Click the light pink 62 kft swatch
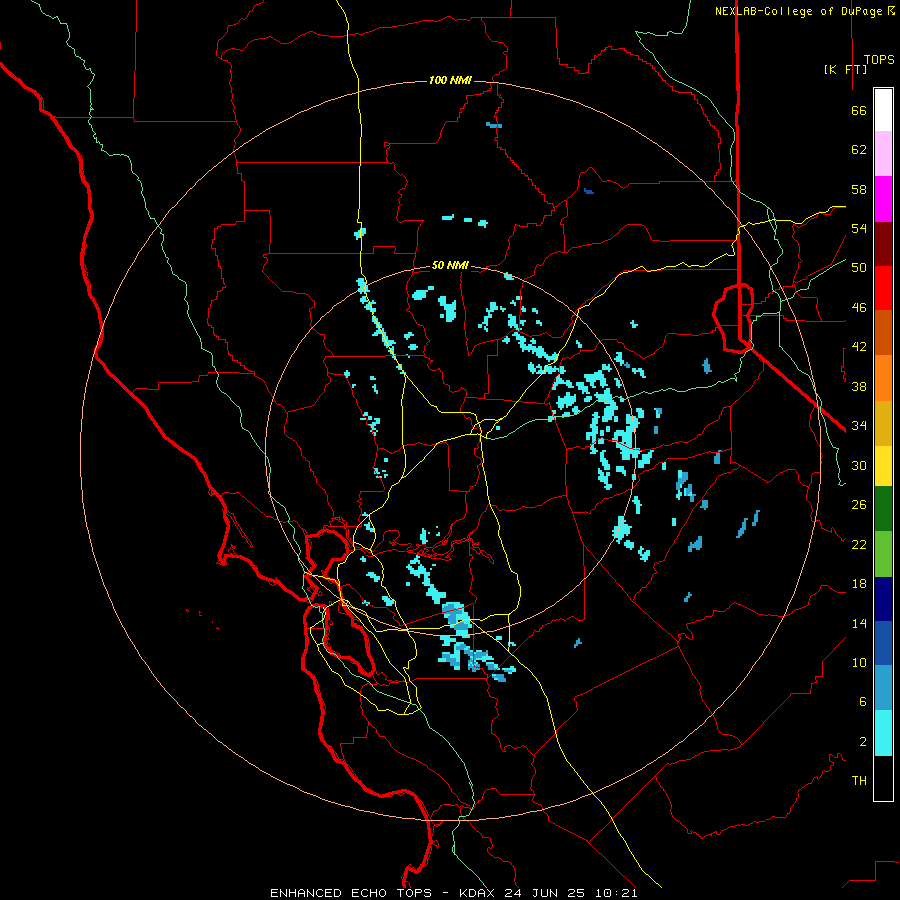 tap(883, 153)
